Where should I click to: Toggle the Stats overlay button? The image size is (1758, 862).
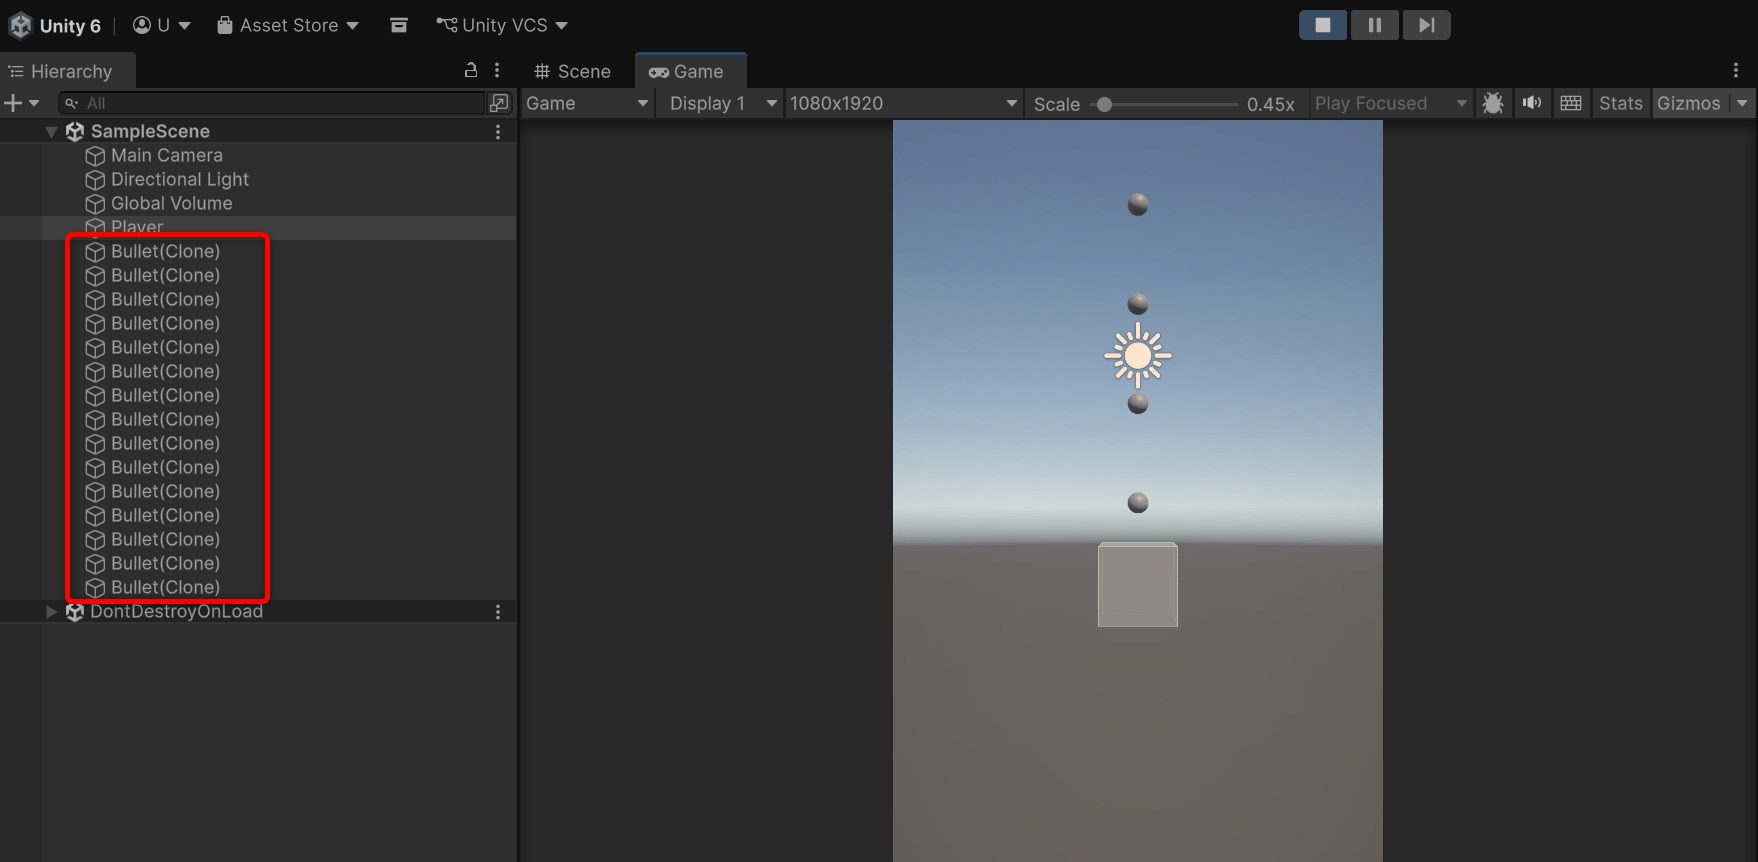click(1620, 103)
